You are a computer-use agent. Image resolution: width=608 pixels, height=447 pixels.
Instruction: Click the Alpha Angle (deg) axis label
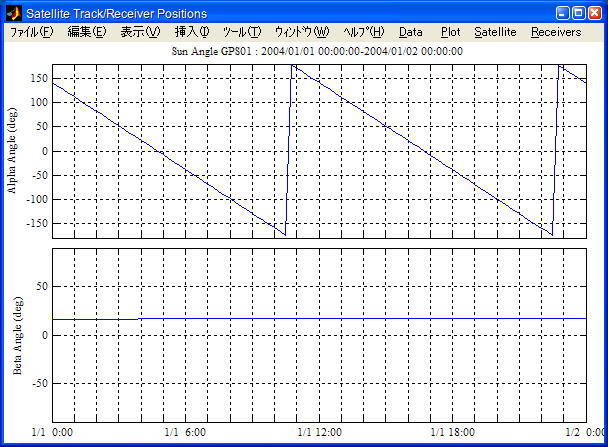[x=14, y=149]
